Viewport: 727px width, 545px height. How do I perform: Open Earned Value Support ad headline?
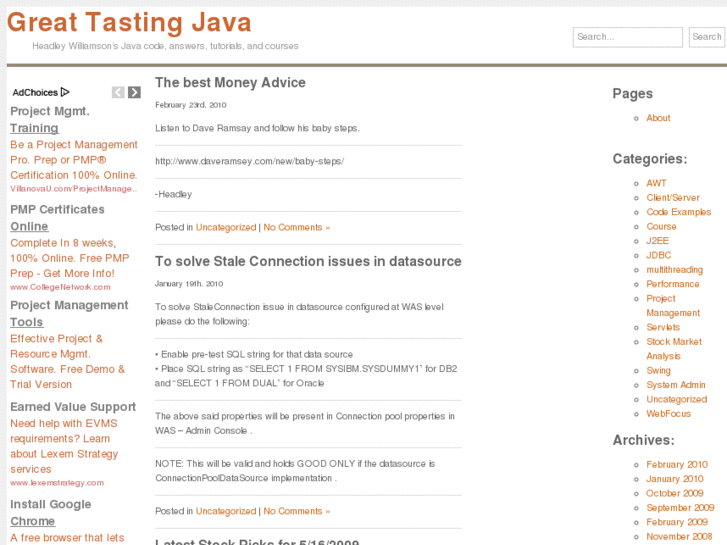[x=73, y=407]
